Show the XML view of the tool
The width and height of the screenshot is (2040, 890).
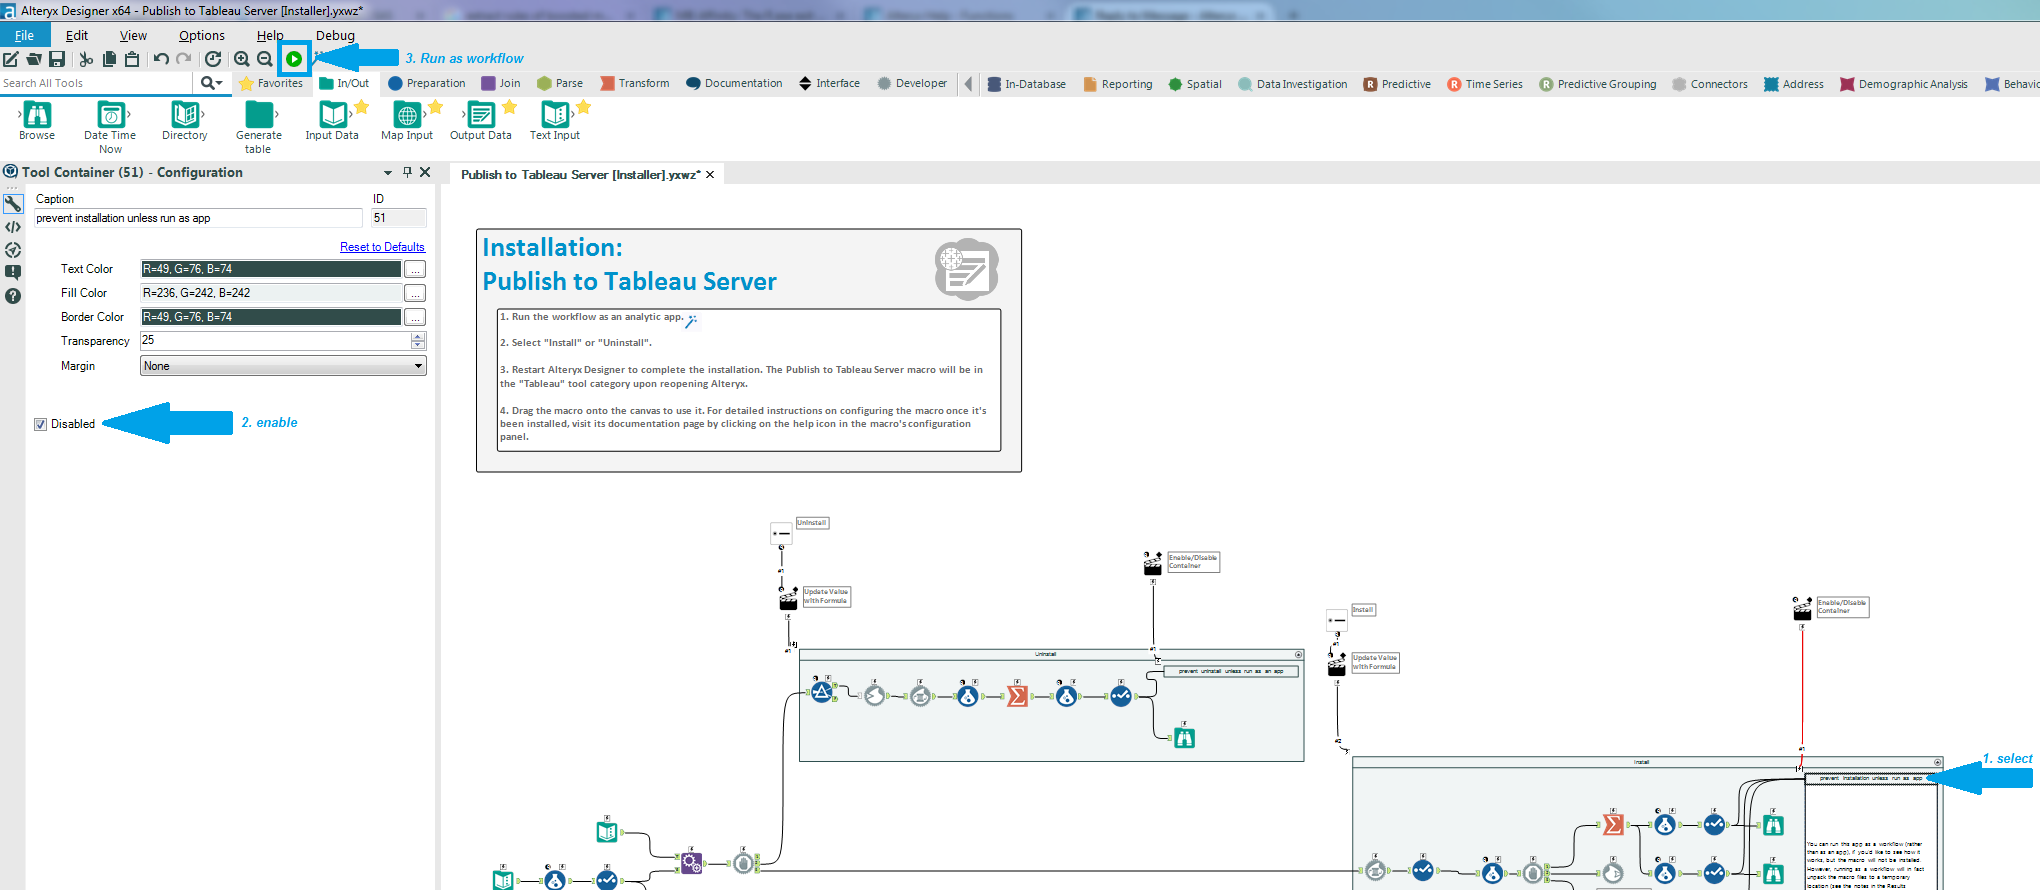[13, 227]
